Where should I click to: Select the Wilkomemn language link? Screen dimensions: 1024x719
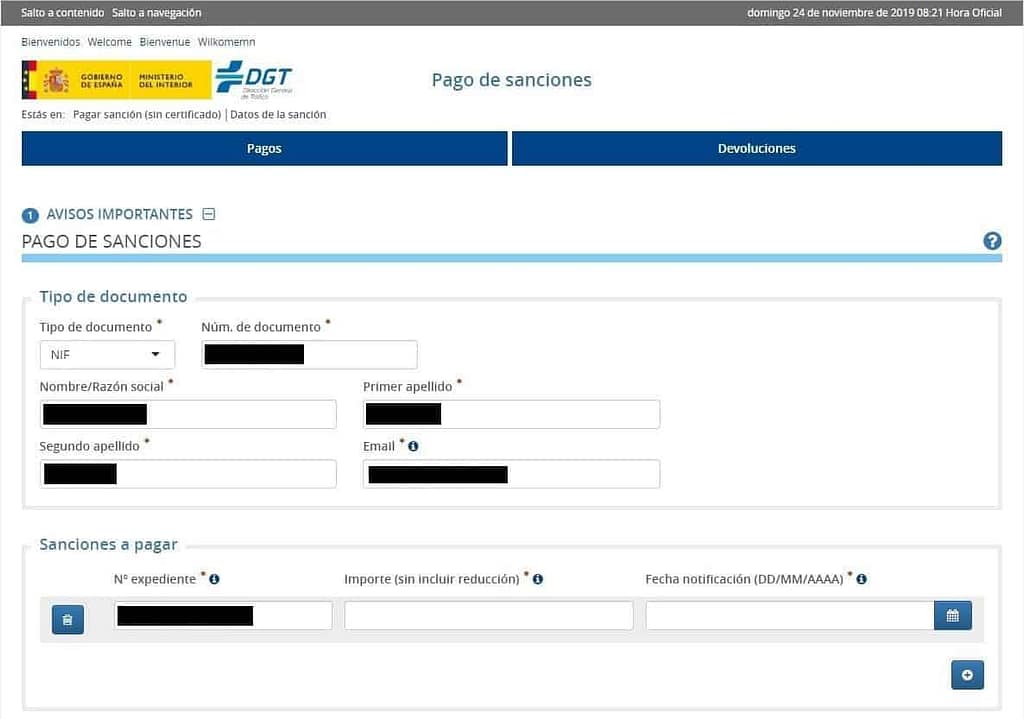(x=227, y=42)
